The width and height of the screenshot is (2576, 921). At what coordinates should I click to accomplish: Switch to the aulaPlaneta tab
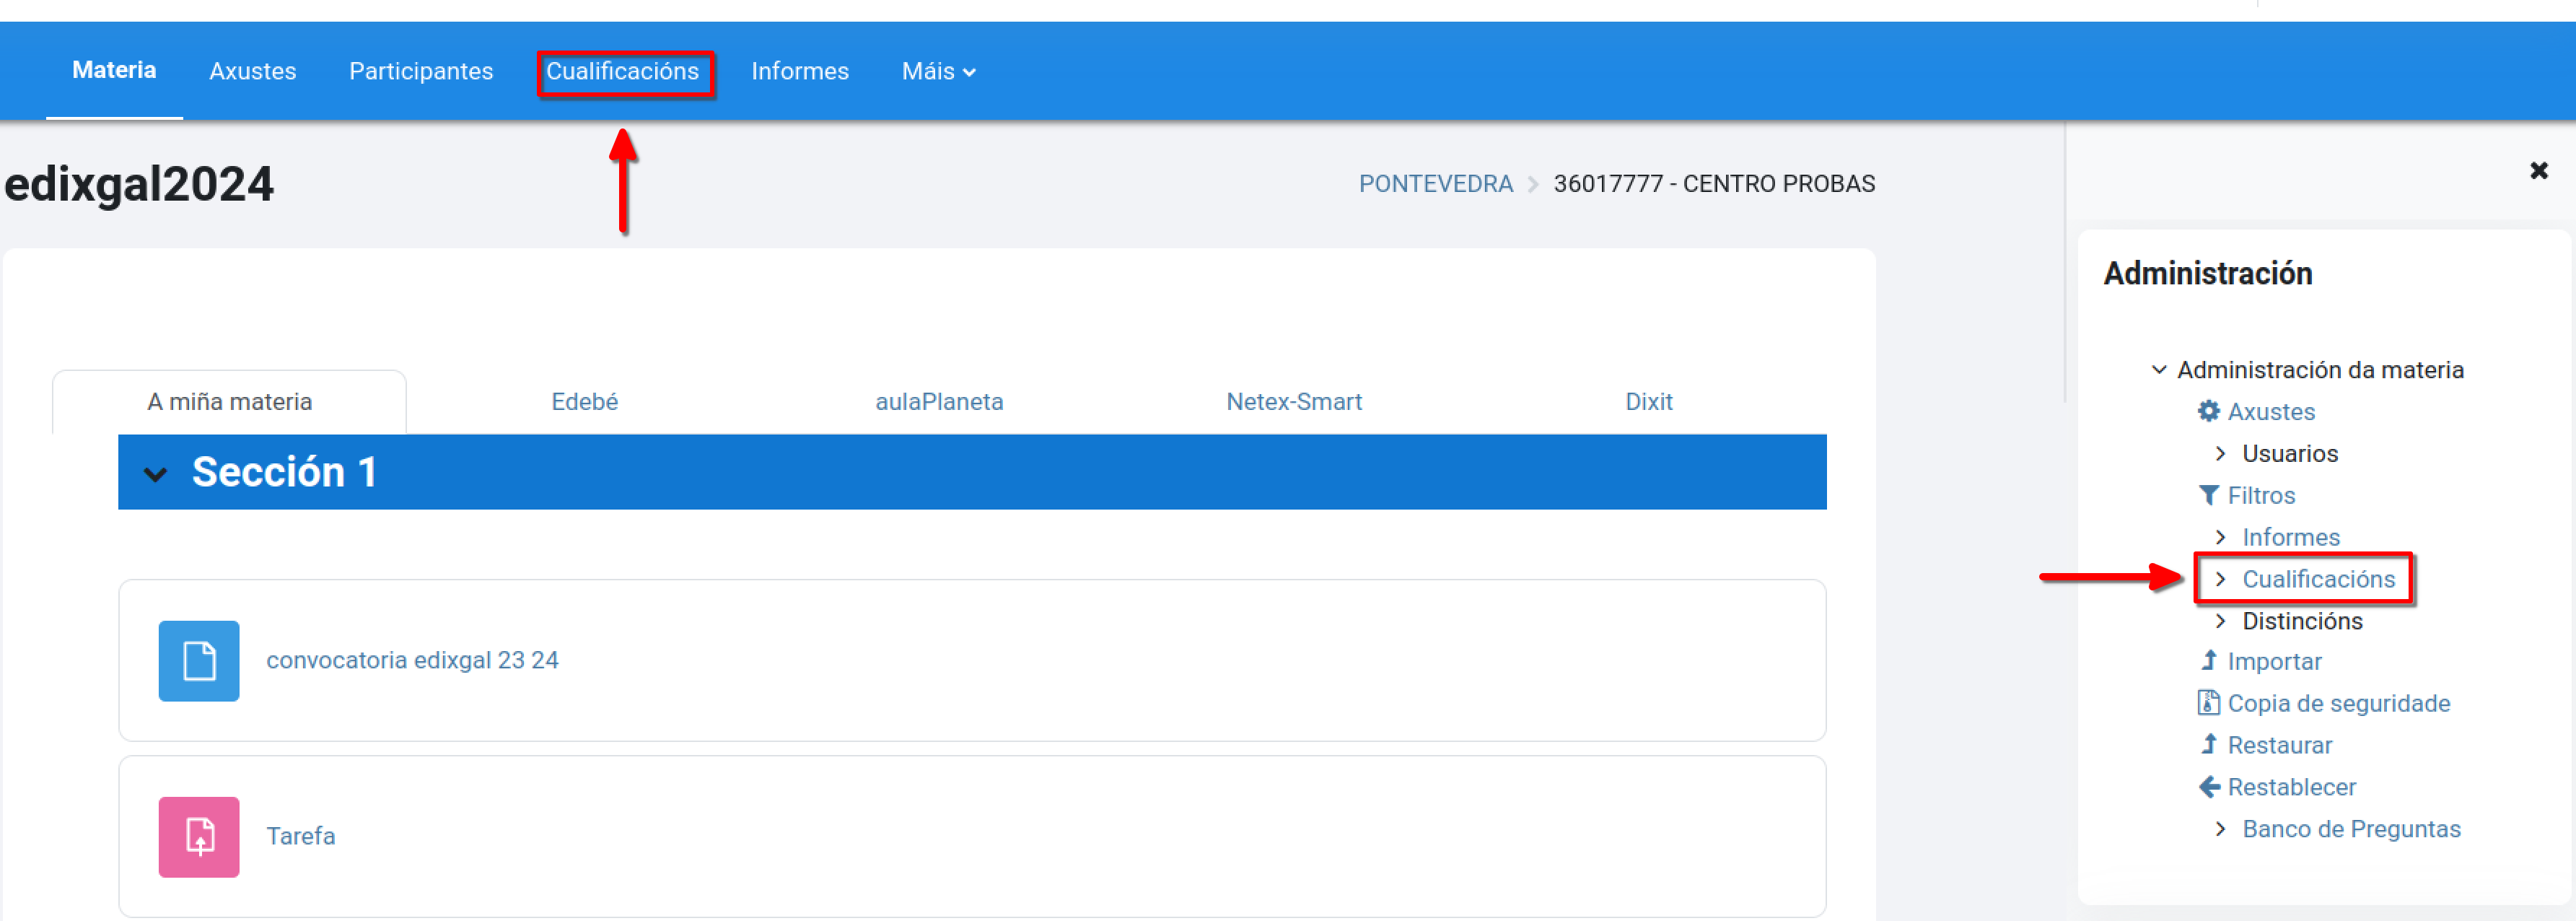point(939,402)
